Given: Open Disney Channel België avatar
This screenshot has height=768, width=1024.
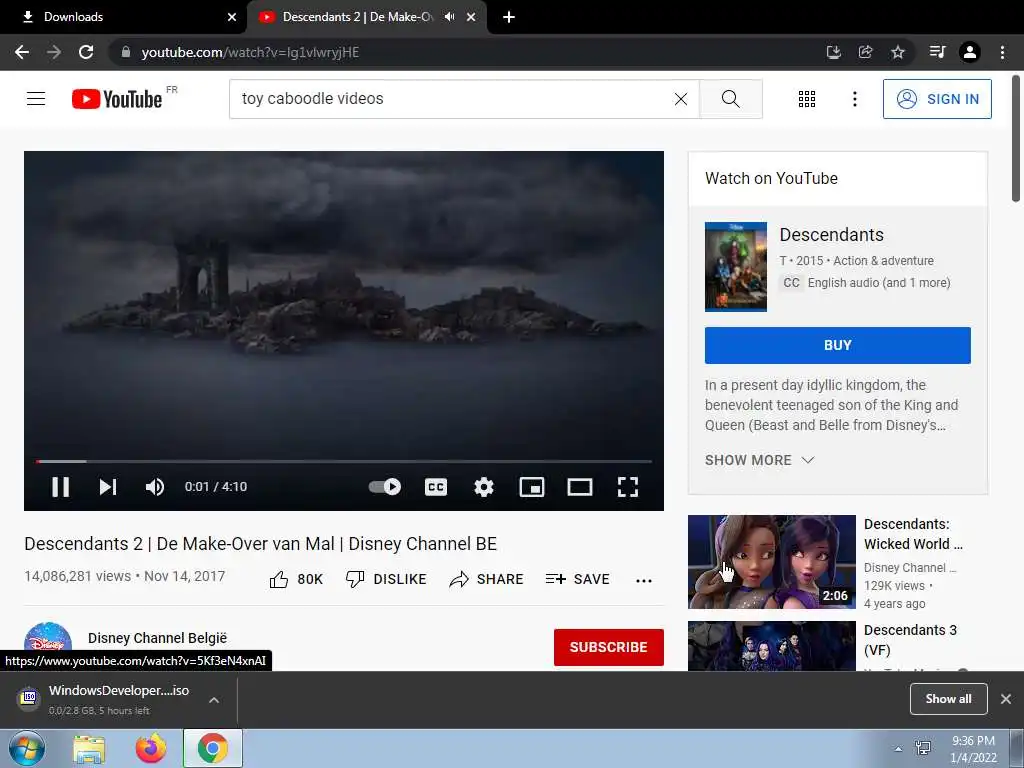Looking at the screenshot, I should [x=48, y=646].
